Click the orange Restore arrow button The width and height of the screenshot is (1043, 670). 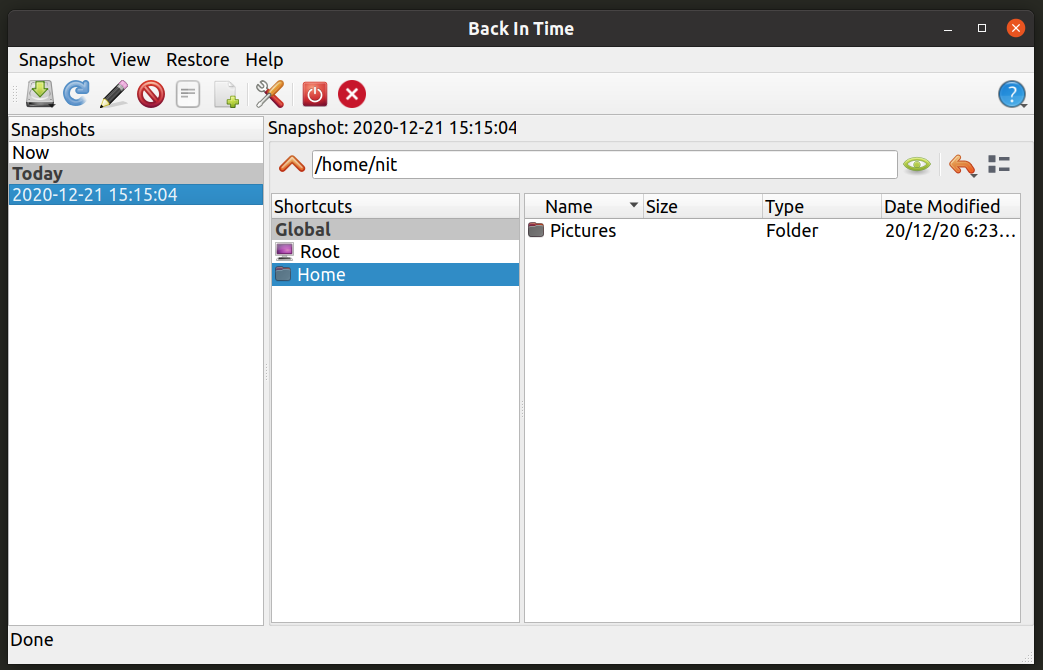[963, 164]
